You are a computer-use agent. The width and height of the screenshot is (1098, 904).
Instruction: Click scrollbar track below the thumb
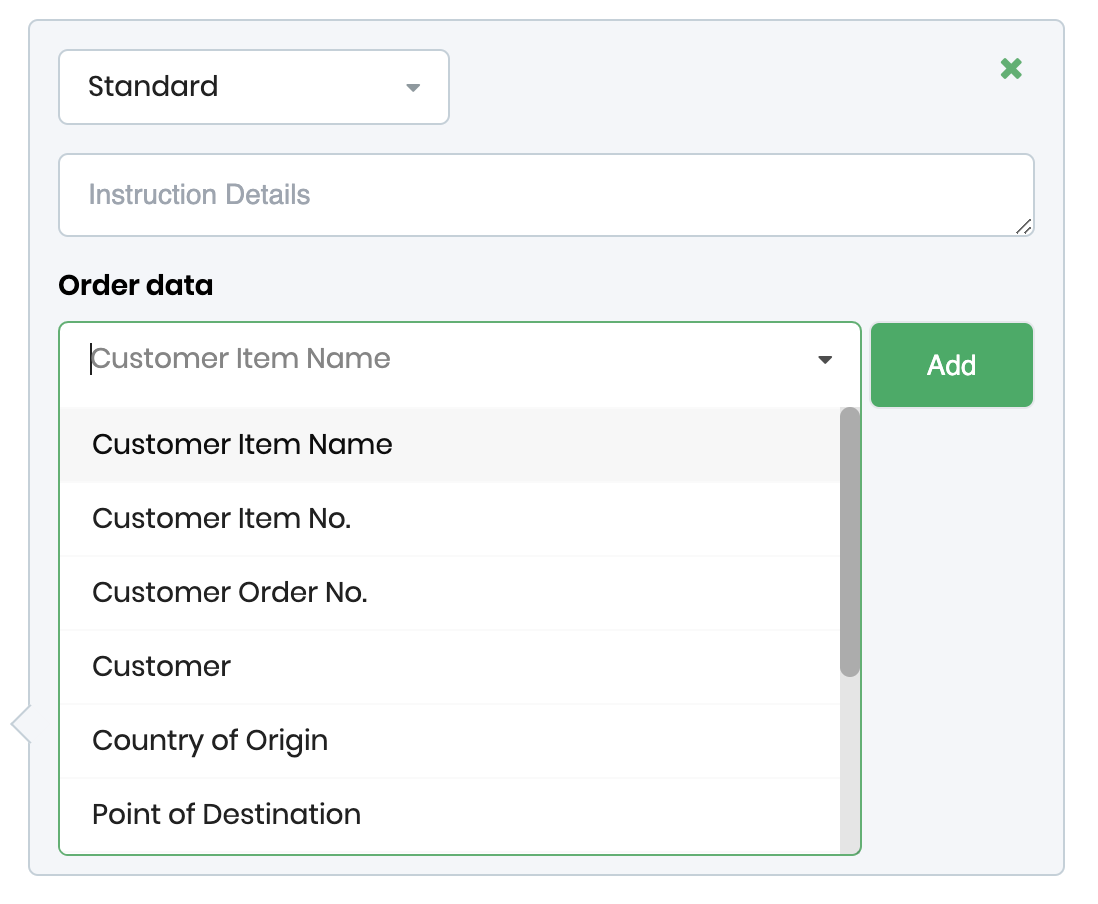tap(850, 765)
